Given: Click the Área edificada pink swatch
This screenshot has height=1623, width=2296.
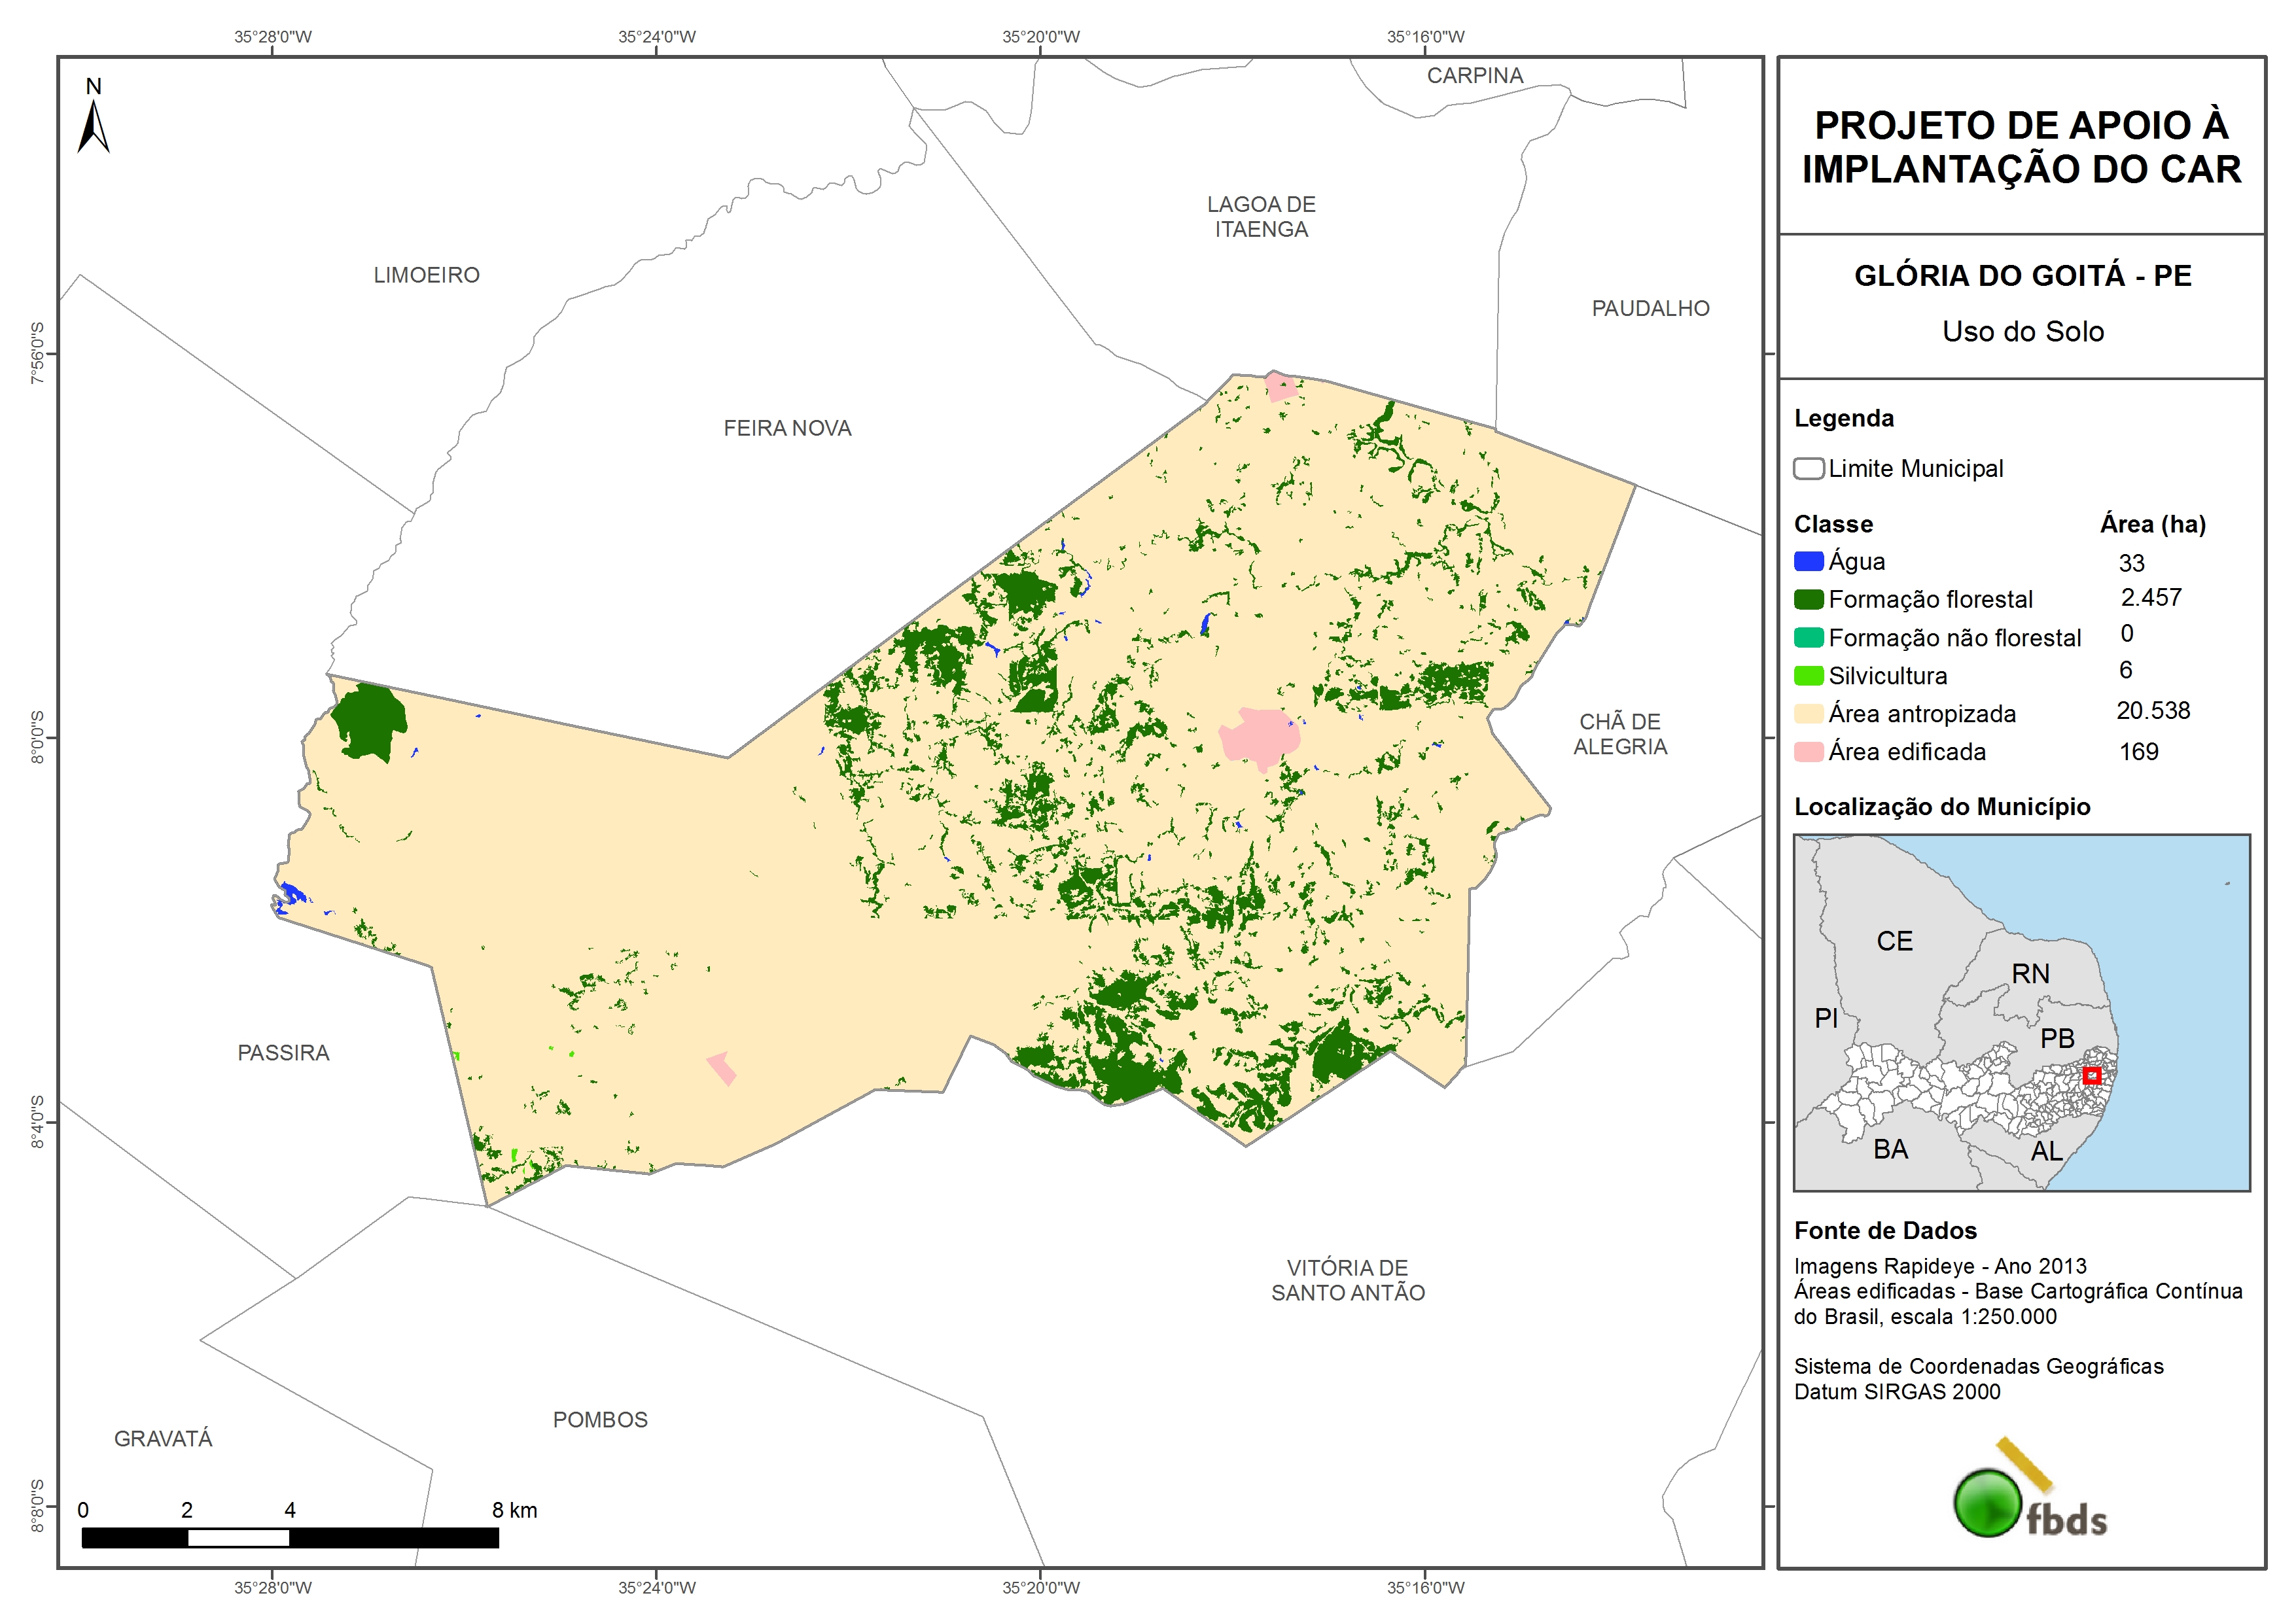Looking at the screenshot, I should click(x=1808, y=751).
